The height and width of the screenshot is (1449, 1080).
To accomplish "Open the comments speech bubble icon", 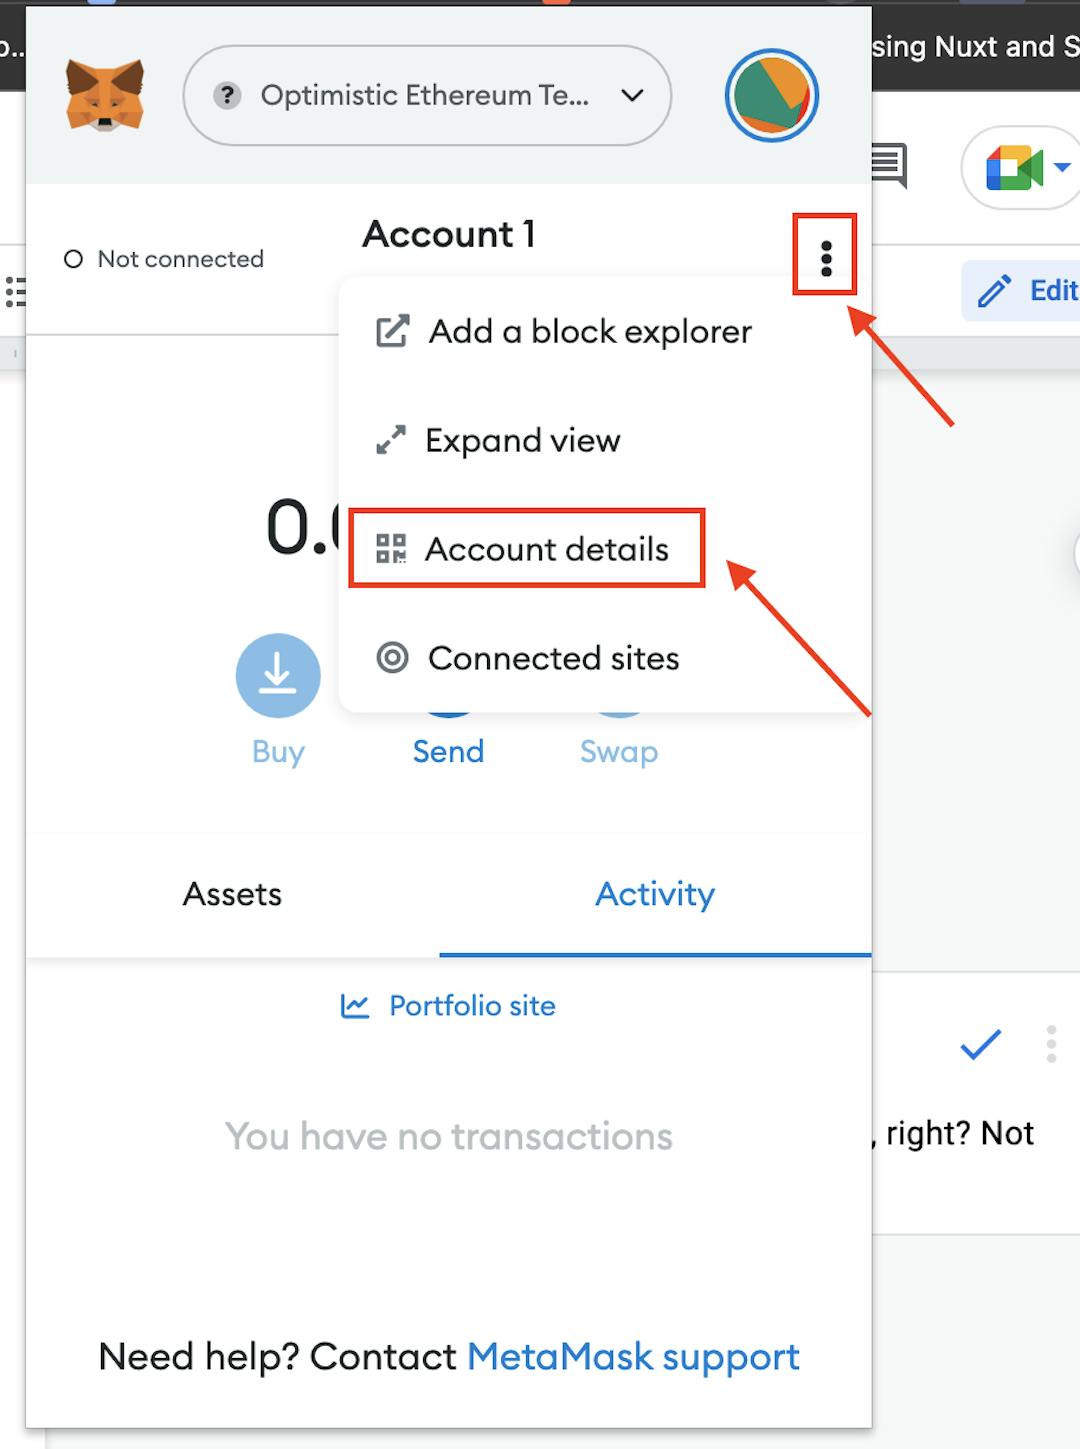I will coord(888,164).
